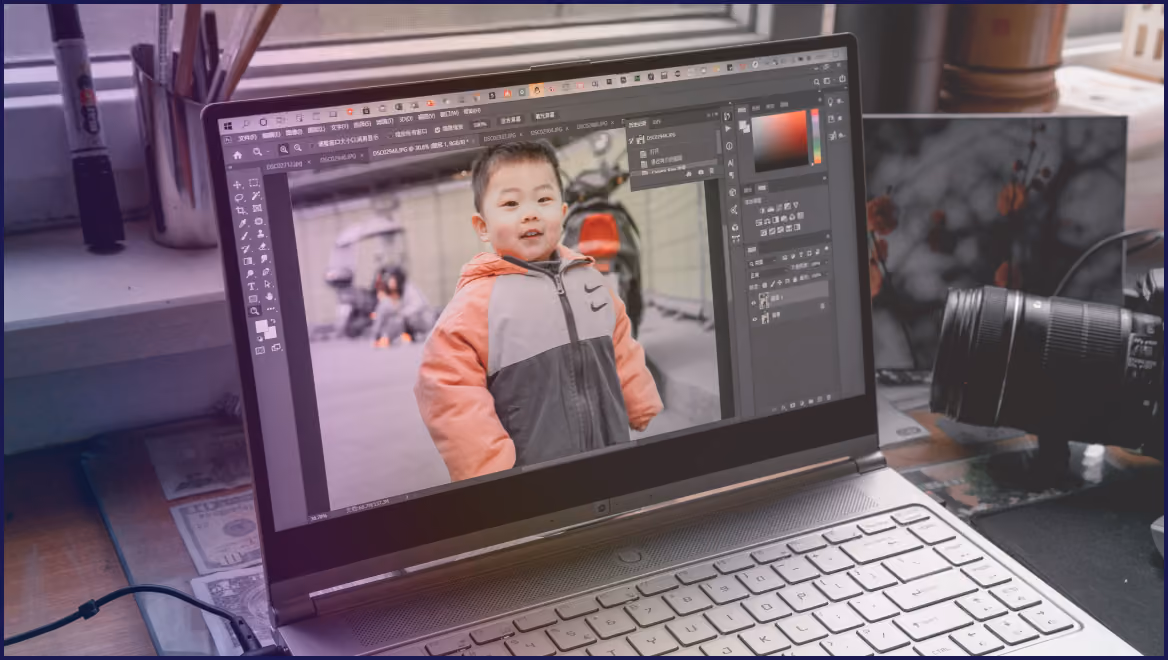
Task: Select the Rectangular Marquee tool
Action: coord(254,183)
